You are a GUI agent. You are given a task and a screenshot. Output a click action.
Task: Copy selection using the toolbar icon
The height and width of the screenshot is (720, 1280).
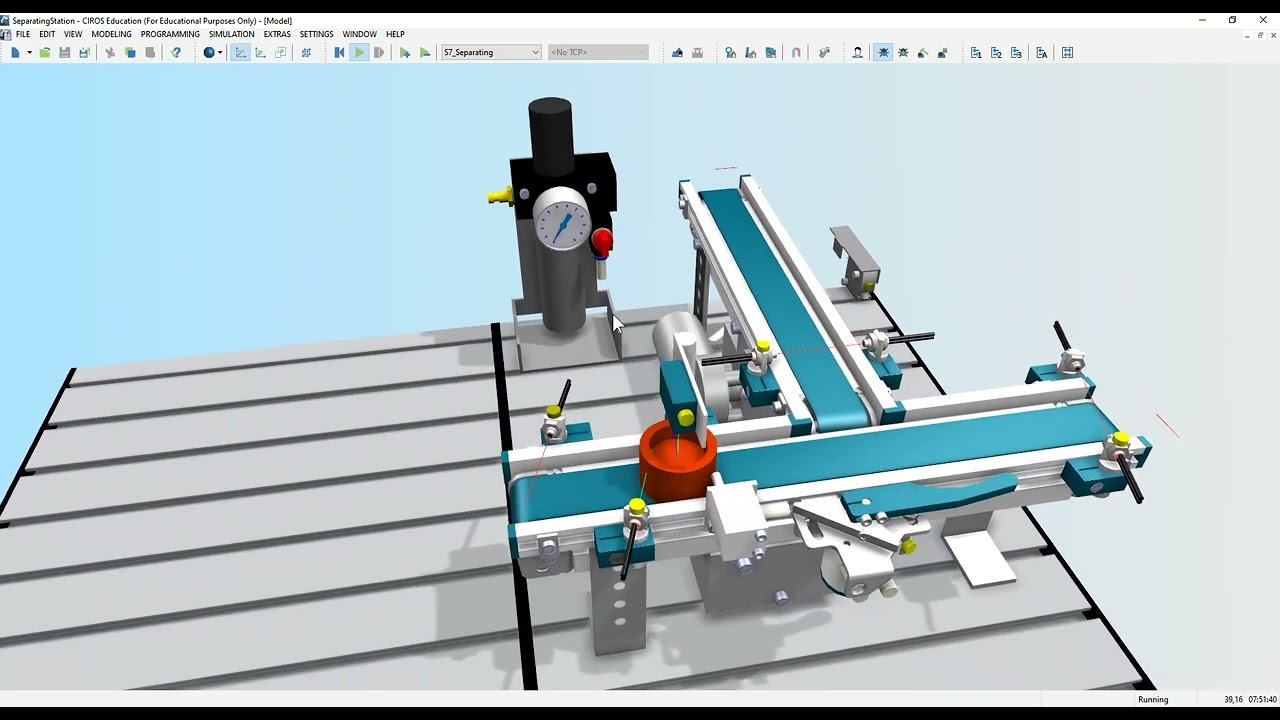click(130, 52)
